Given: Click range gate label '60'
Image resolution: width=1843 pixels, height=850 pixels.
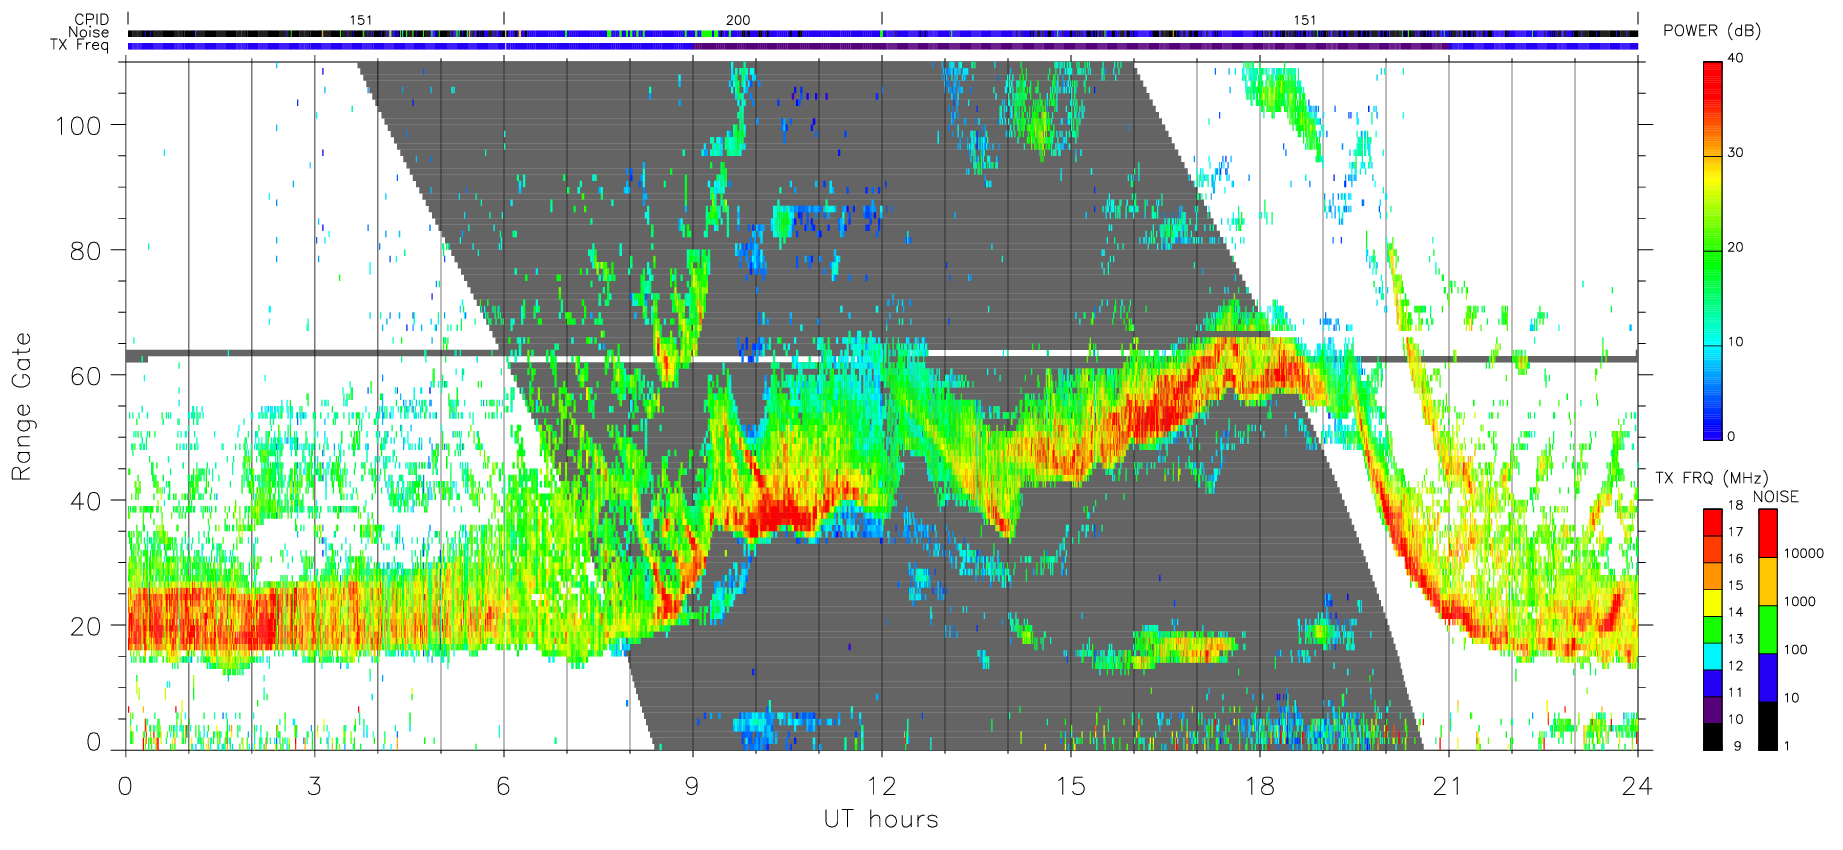Looking at the screenshot, I should tap(86, 375).
